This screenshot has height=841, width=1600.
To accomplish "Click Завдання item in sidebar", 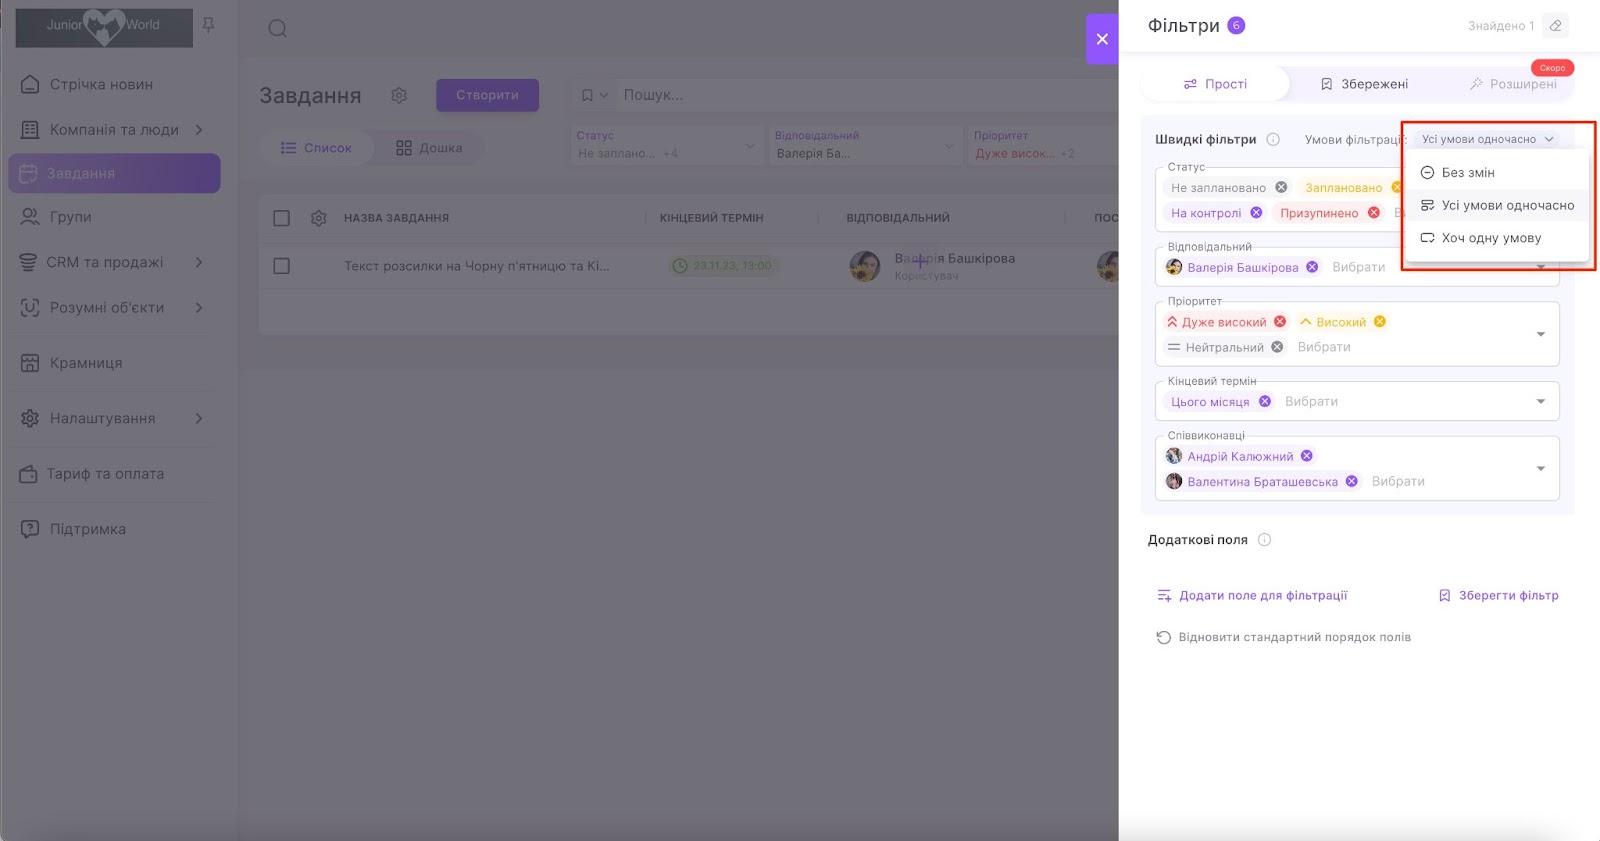I will click(x=114, y=173).
